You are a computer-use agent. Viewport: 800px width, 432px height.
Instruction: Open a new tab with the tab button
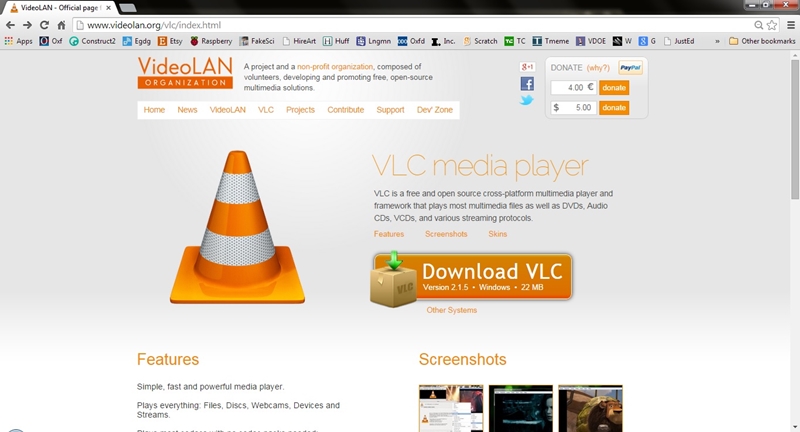tap(128, 8)
